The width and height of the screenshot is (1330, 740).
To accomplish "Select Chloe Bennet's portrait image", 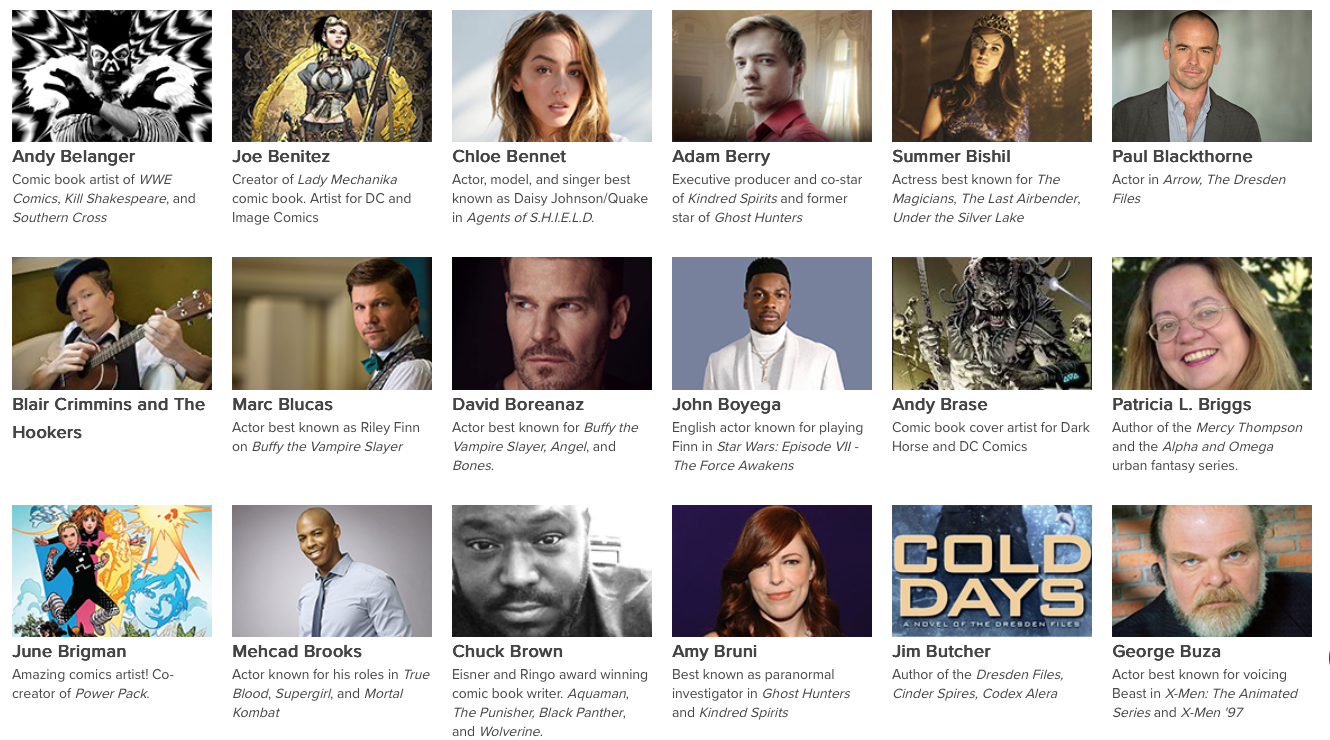I will [552, 76].
